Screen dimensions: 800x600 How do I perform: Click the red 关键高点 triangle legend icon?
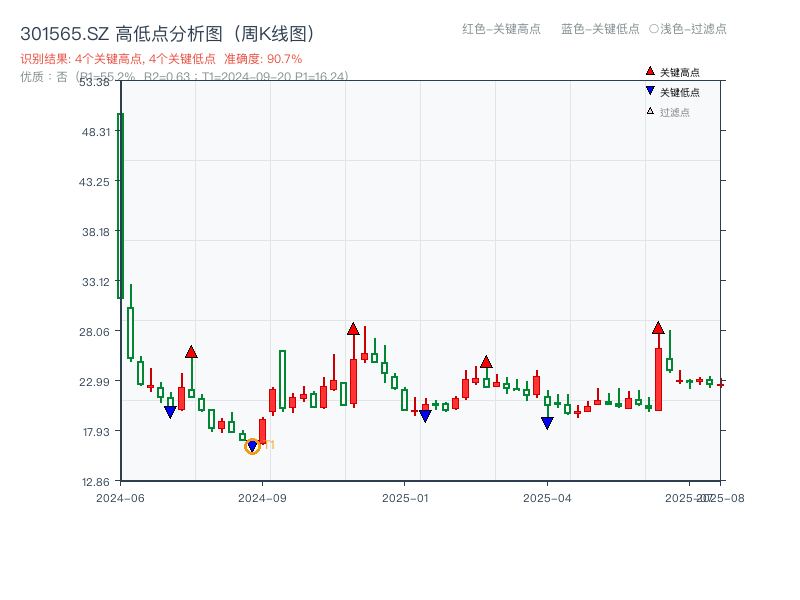coord(648,71)
